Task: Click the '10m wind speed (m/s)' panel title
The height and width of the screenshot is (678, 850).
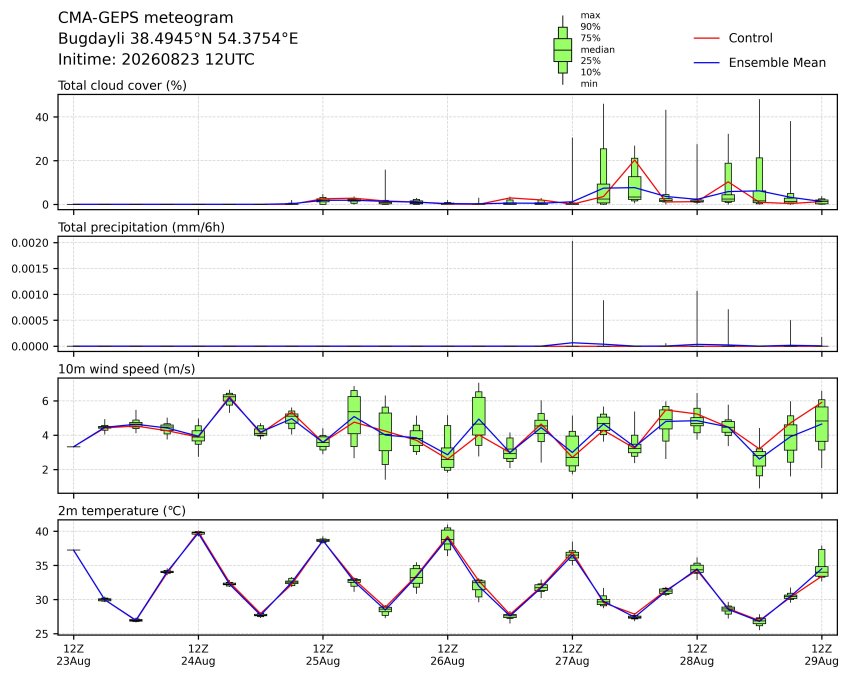Action: (126, 369)
